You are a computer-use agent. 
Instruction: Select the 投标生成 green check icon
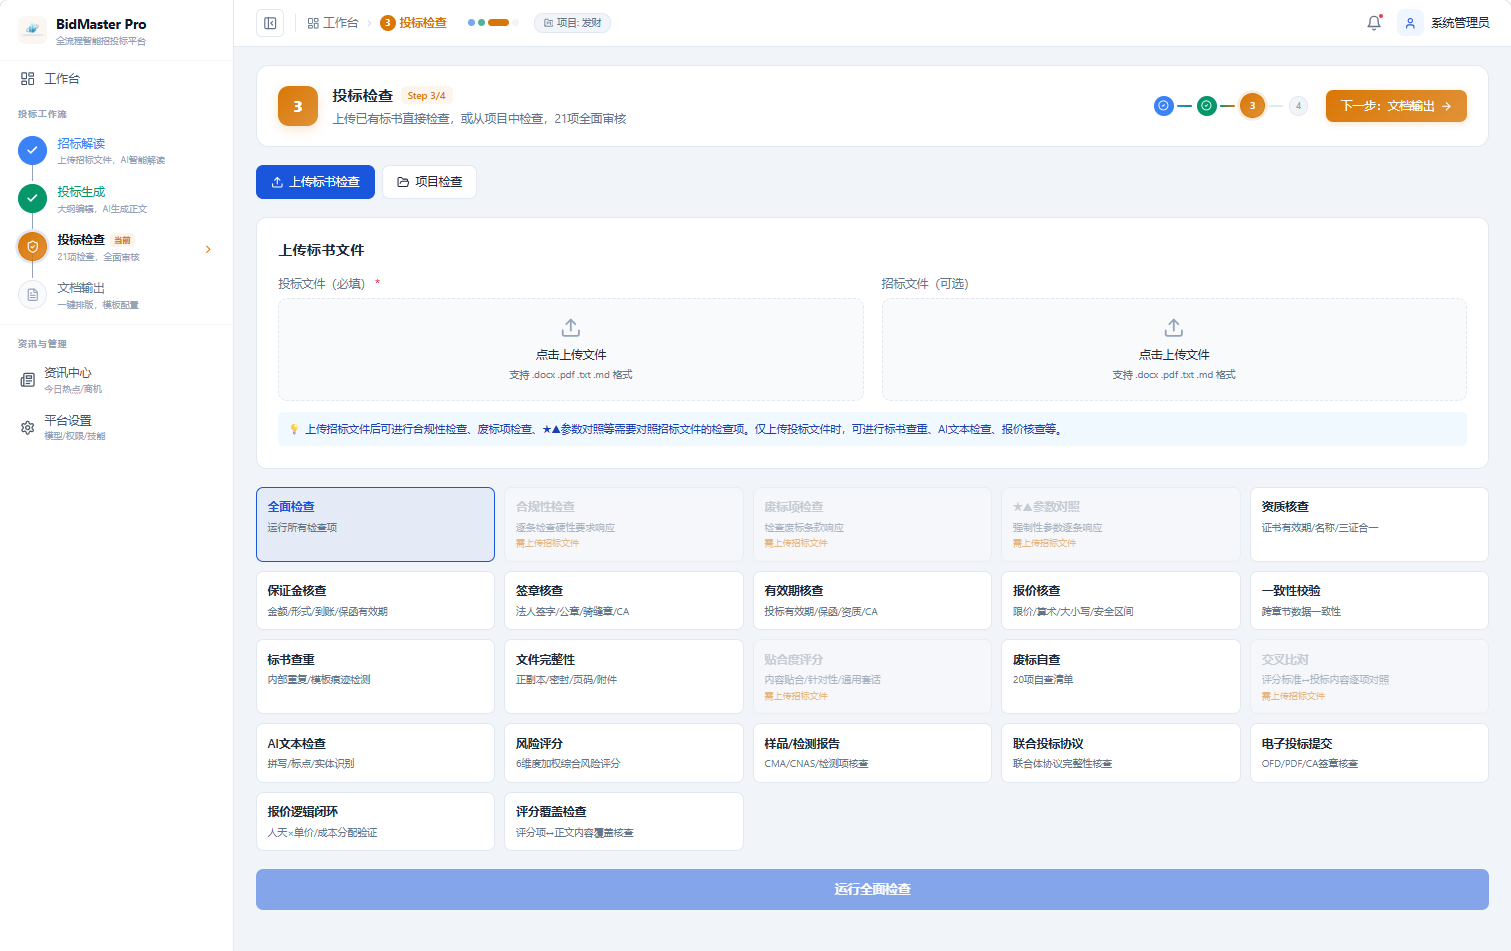click(x=32, y=198)
